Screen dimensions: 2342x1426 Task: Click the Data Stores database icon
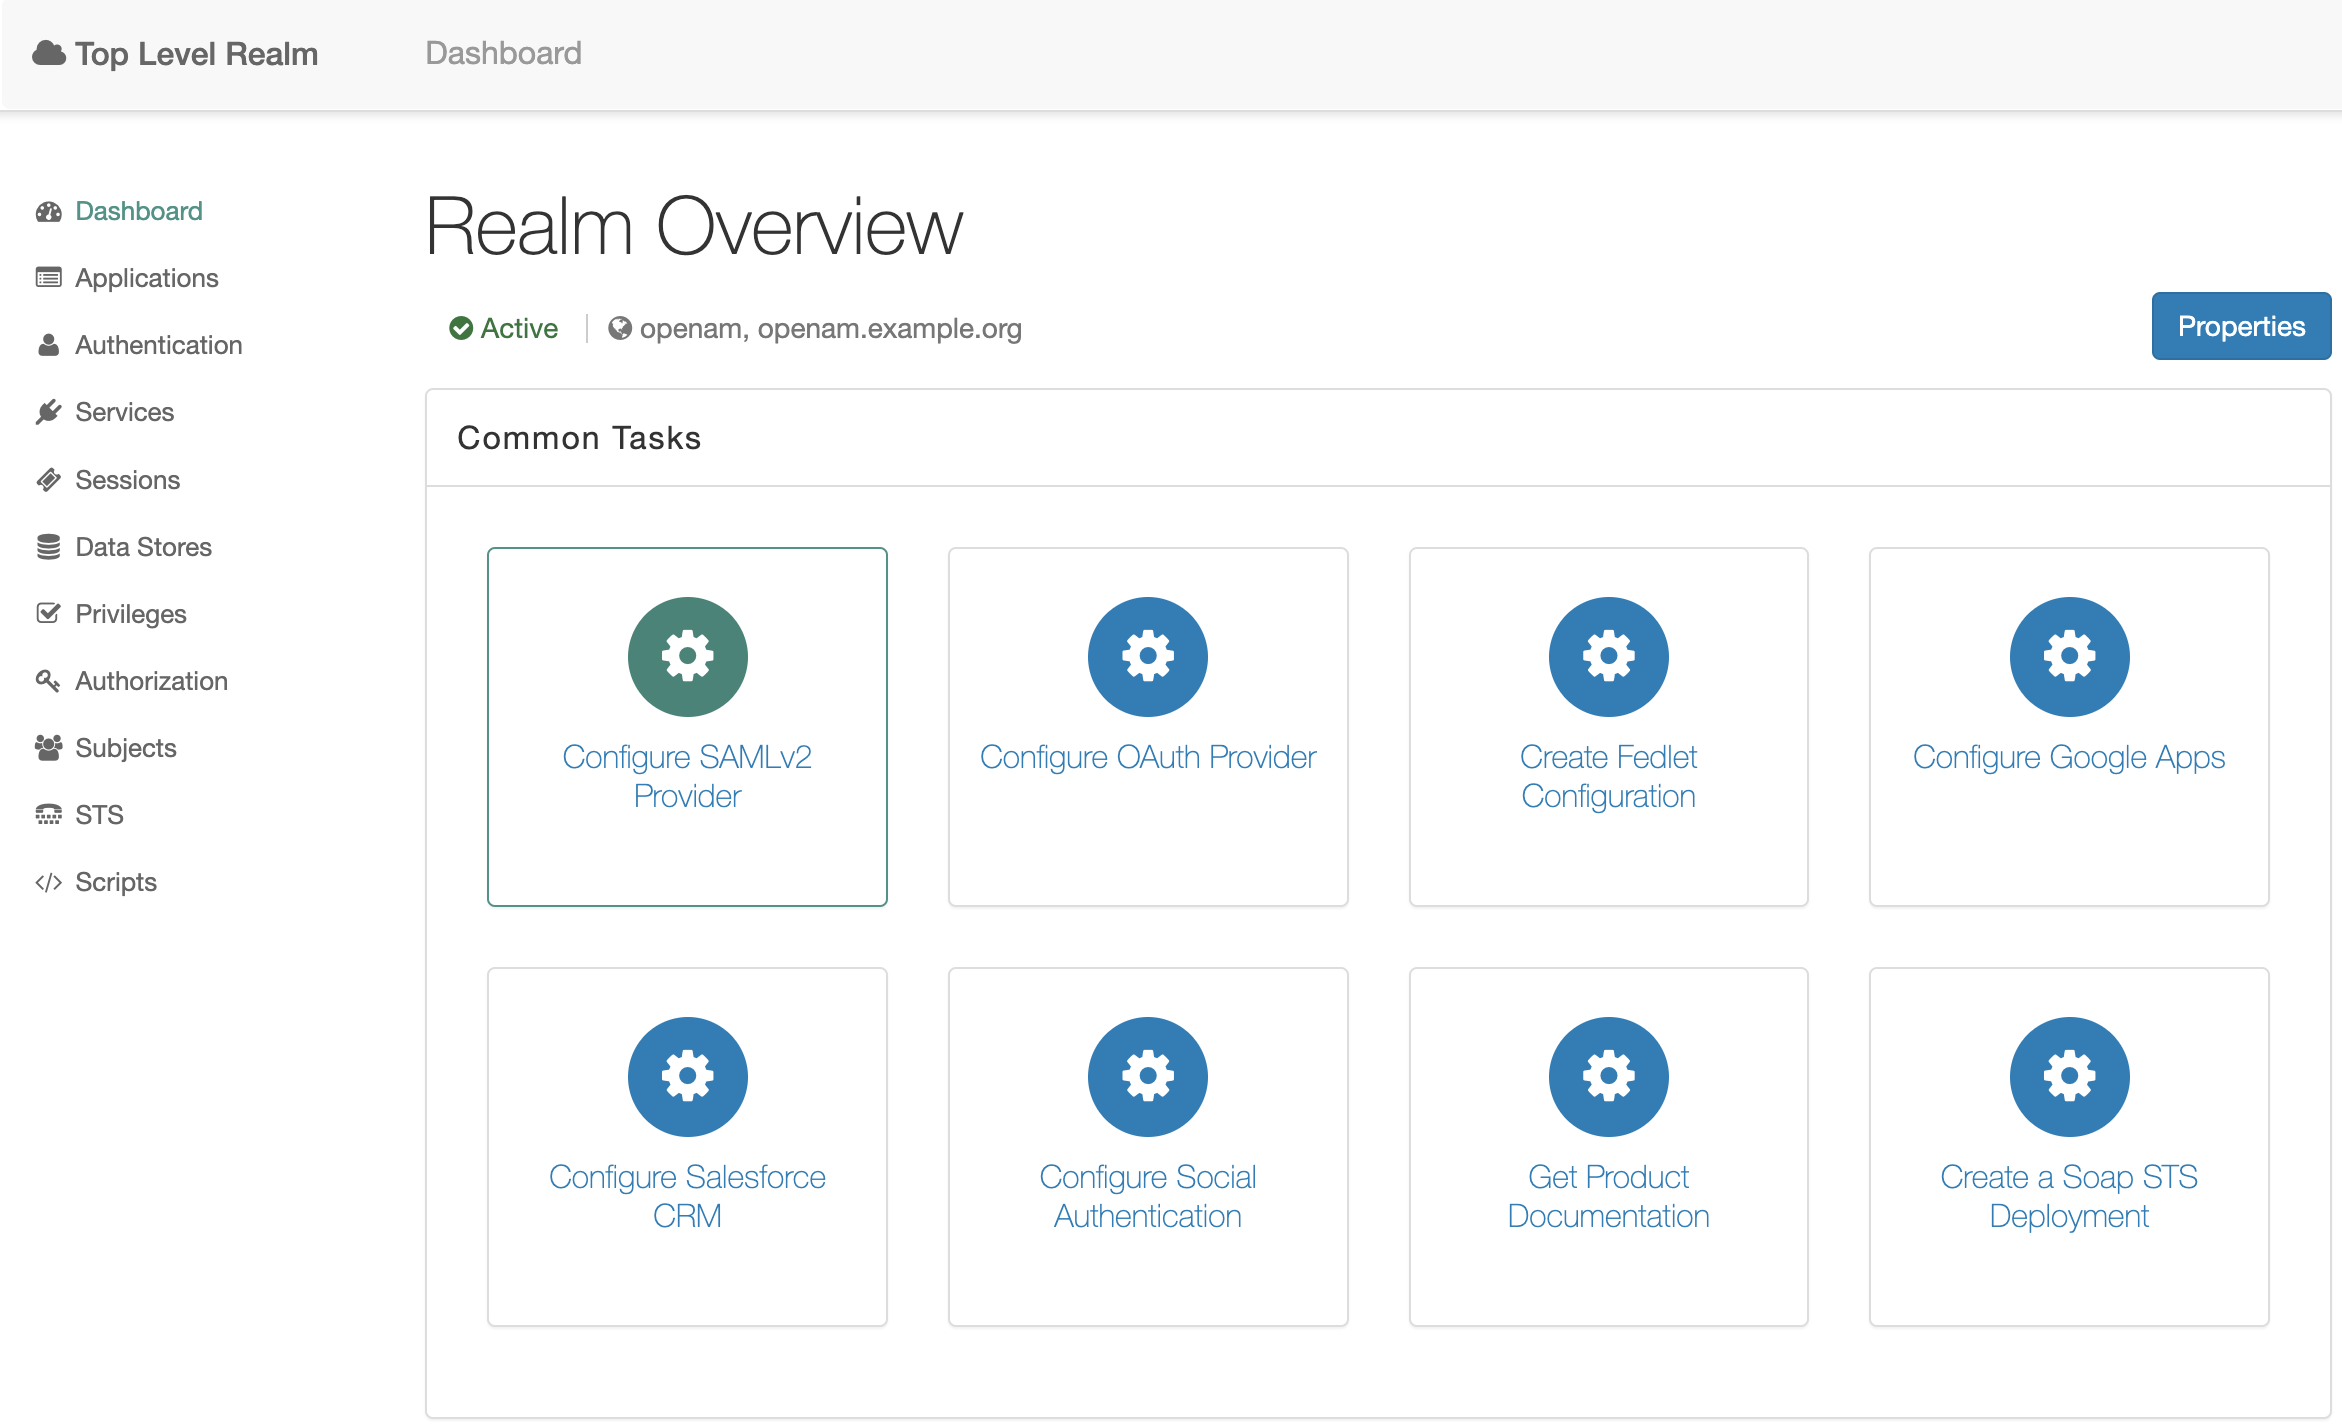[x=48, y=547]
